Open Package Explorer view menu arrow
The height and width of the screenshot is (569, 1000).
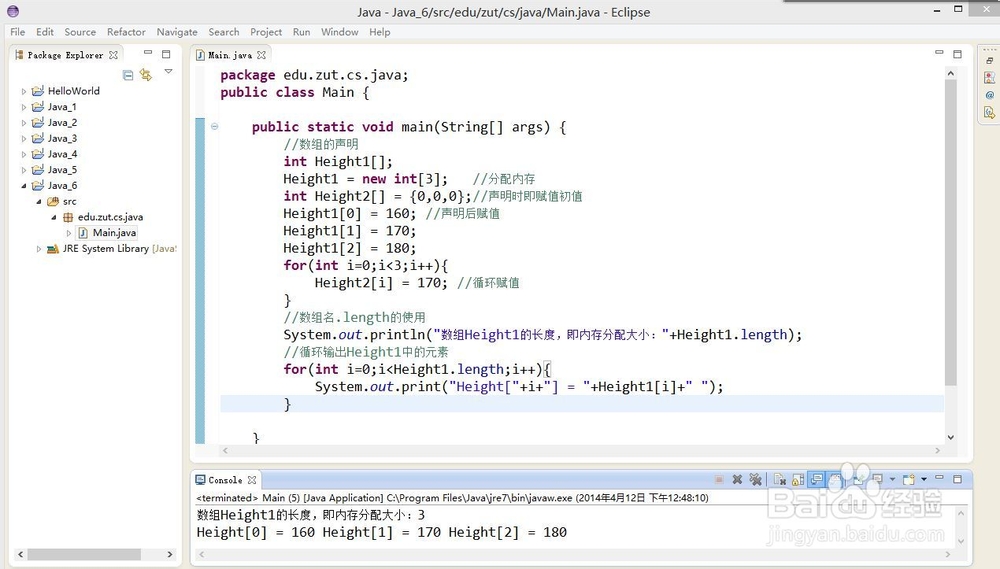(168, 71)
